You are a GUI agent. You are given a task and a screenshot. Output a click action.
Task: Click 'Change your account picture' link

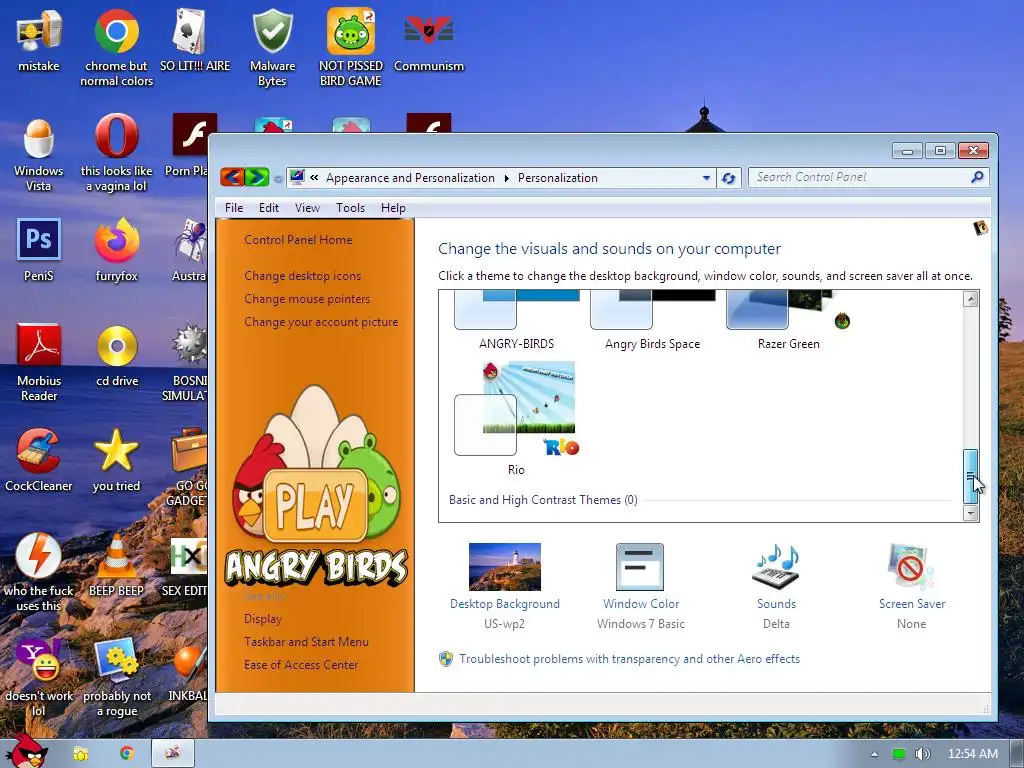click(x=321, y=322)
